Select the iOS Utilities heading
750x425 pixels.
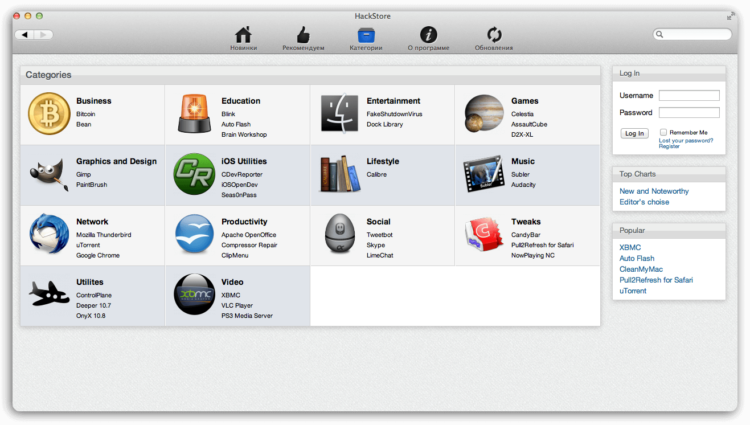(244, 162)
